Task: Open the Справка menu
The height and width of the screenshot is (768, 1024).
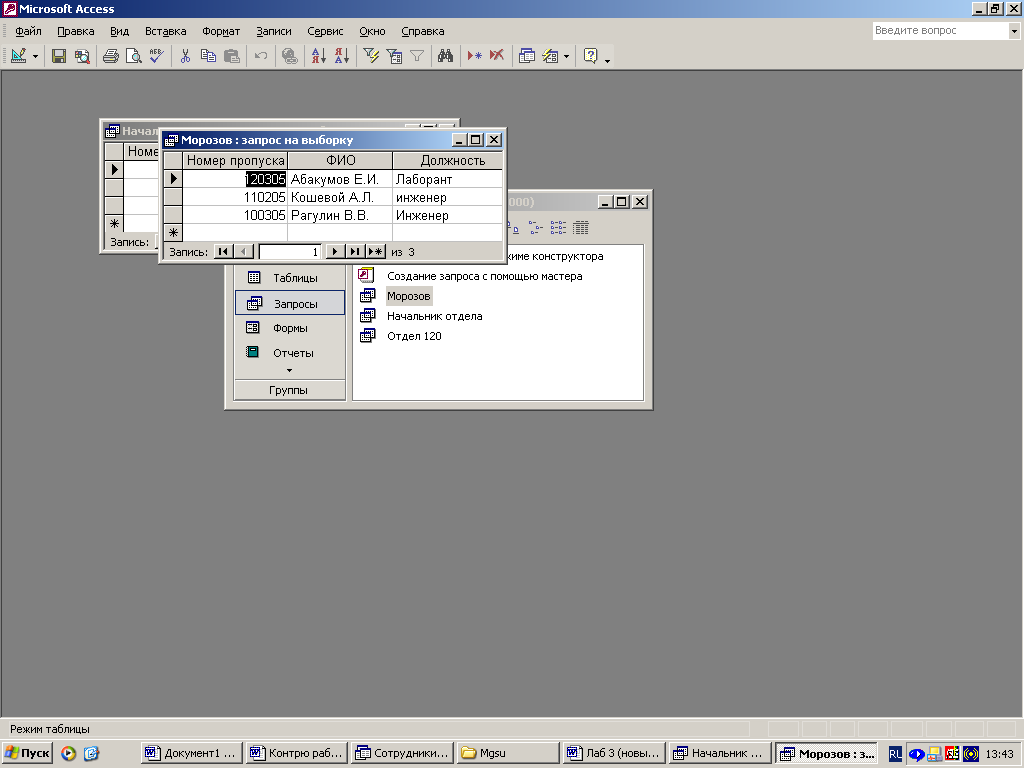Action: coord(423,31)
